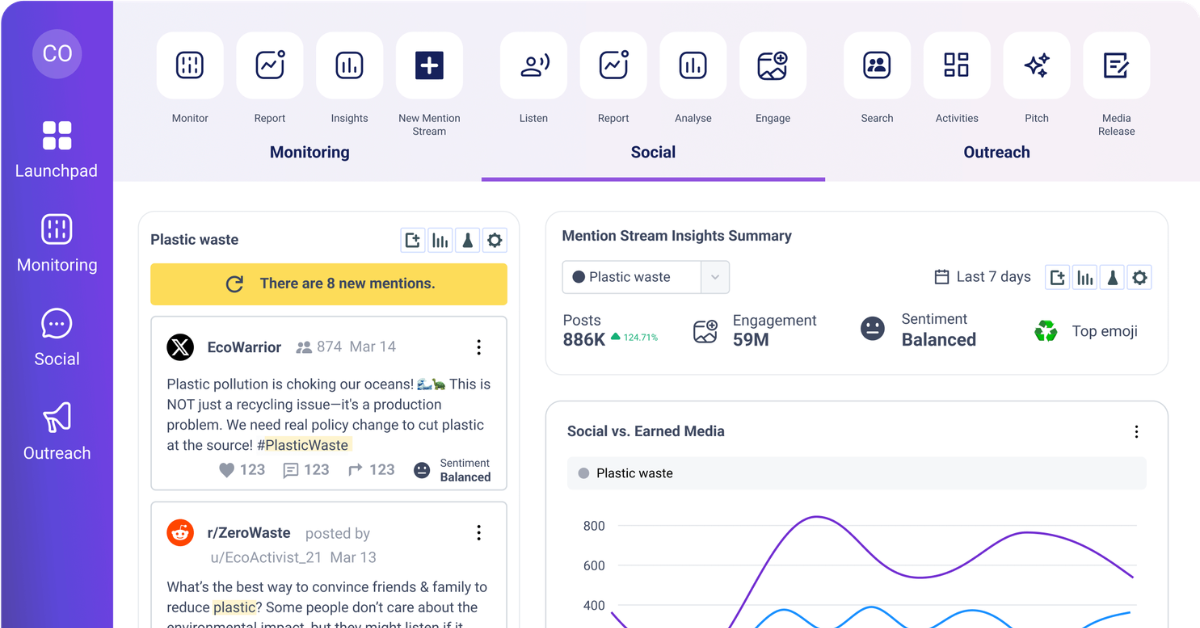
Task: Click share count on EcoWarrior post
Action: [371, 470]
